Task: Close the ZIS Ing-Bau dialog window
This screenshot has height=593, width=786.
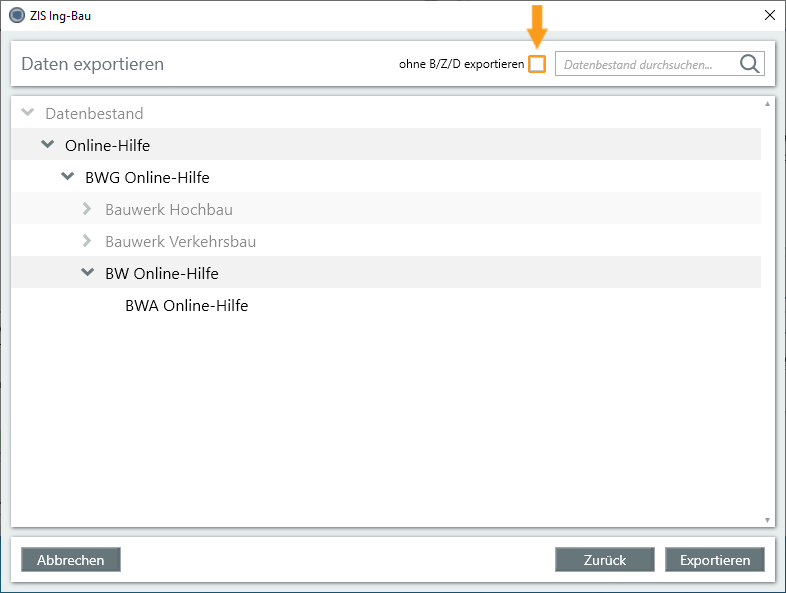Action: point(768,15)
